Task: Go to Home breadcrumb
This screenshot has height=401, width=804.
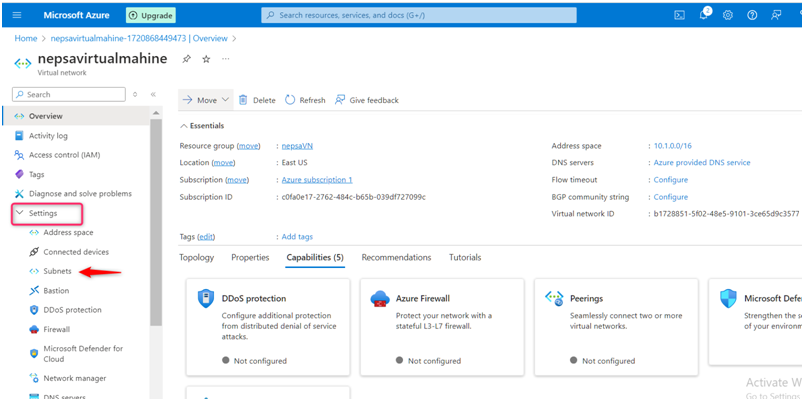Action: [26, 38]
